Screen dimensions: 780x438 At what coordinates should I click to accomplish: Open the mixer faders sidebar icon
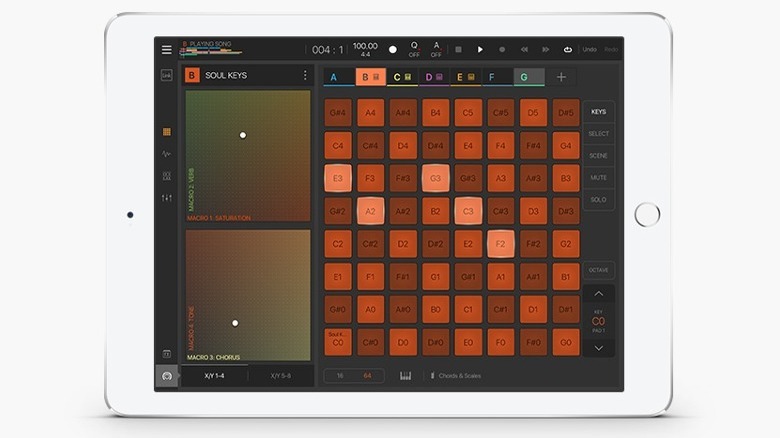tap(167, 198)
